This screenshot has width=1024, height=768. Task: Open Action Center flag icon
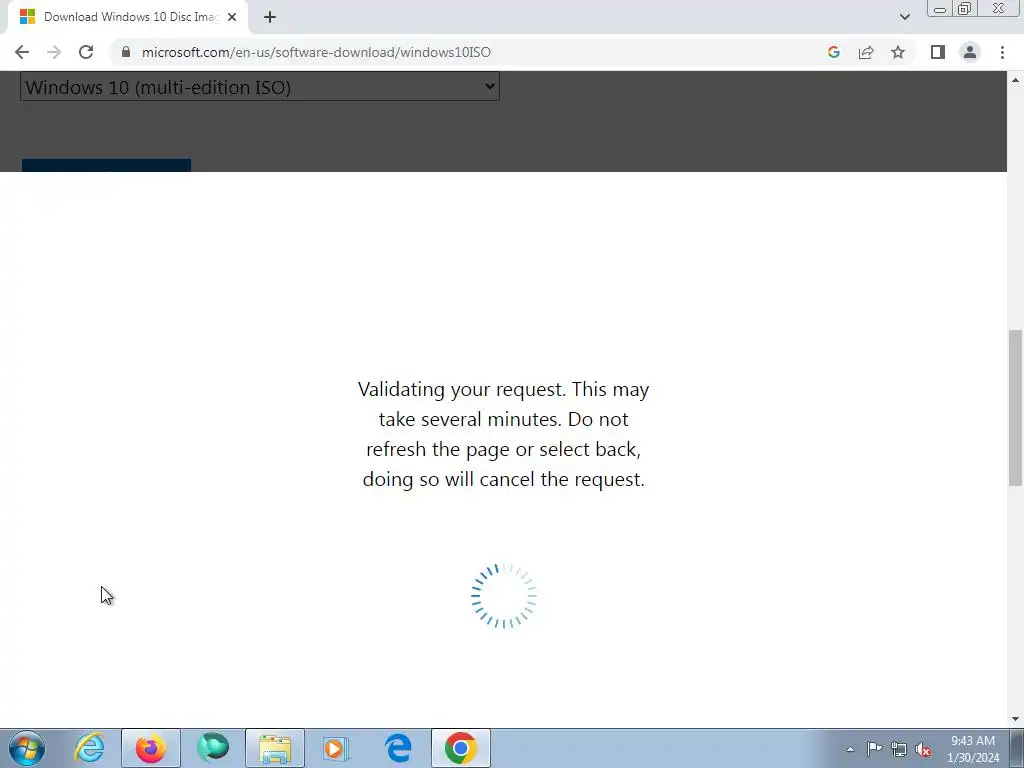click(x=874, y=749)
